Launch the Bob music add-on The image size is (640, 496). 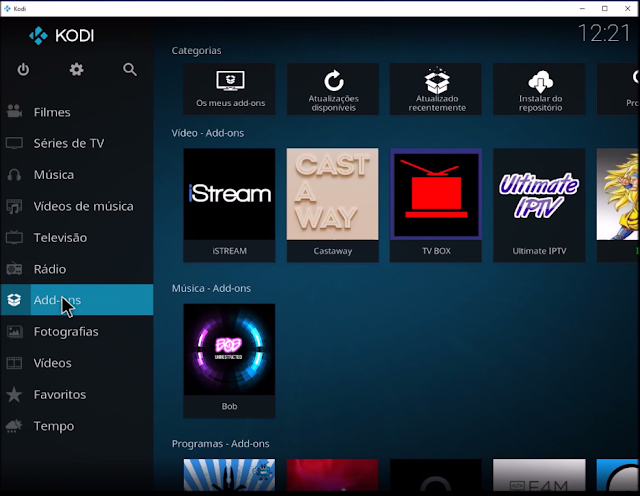pyautogui.click(x=229, y=360)
